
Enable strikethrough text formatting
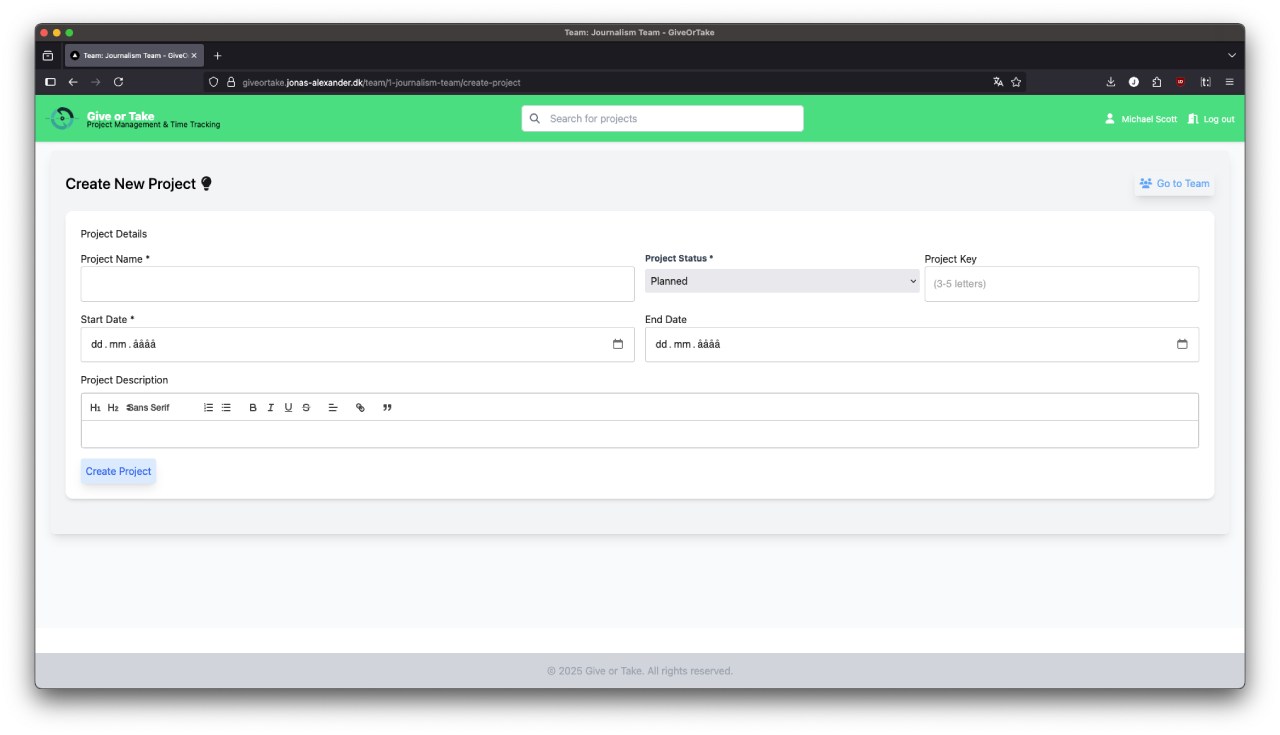[x=306, y=408]
